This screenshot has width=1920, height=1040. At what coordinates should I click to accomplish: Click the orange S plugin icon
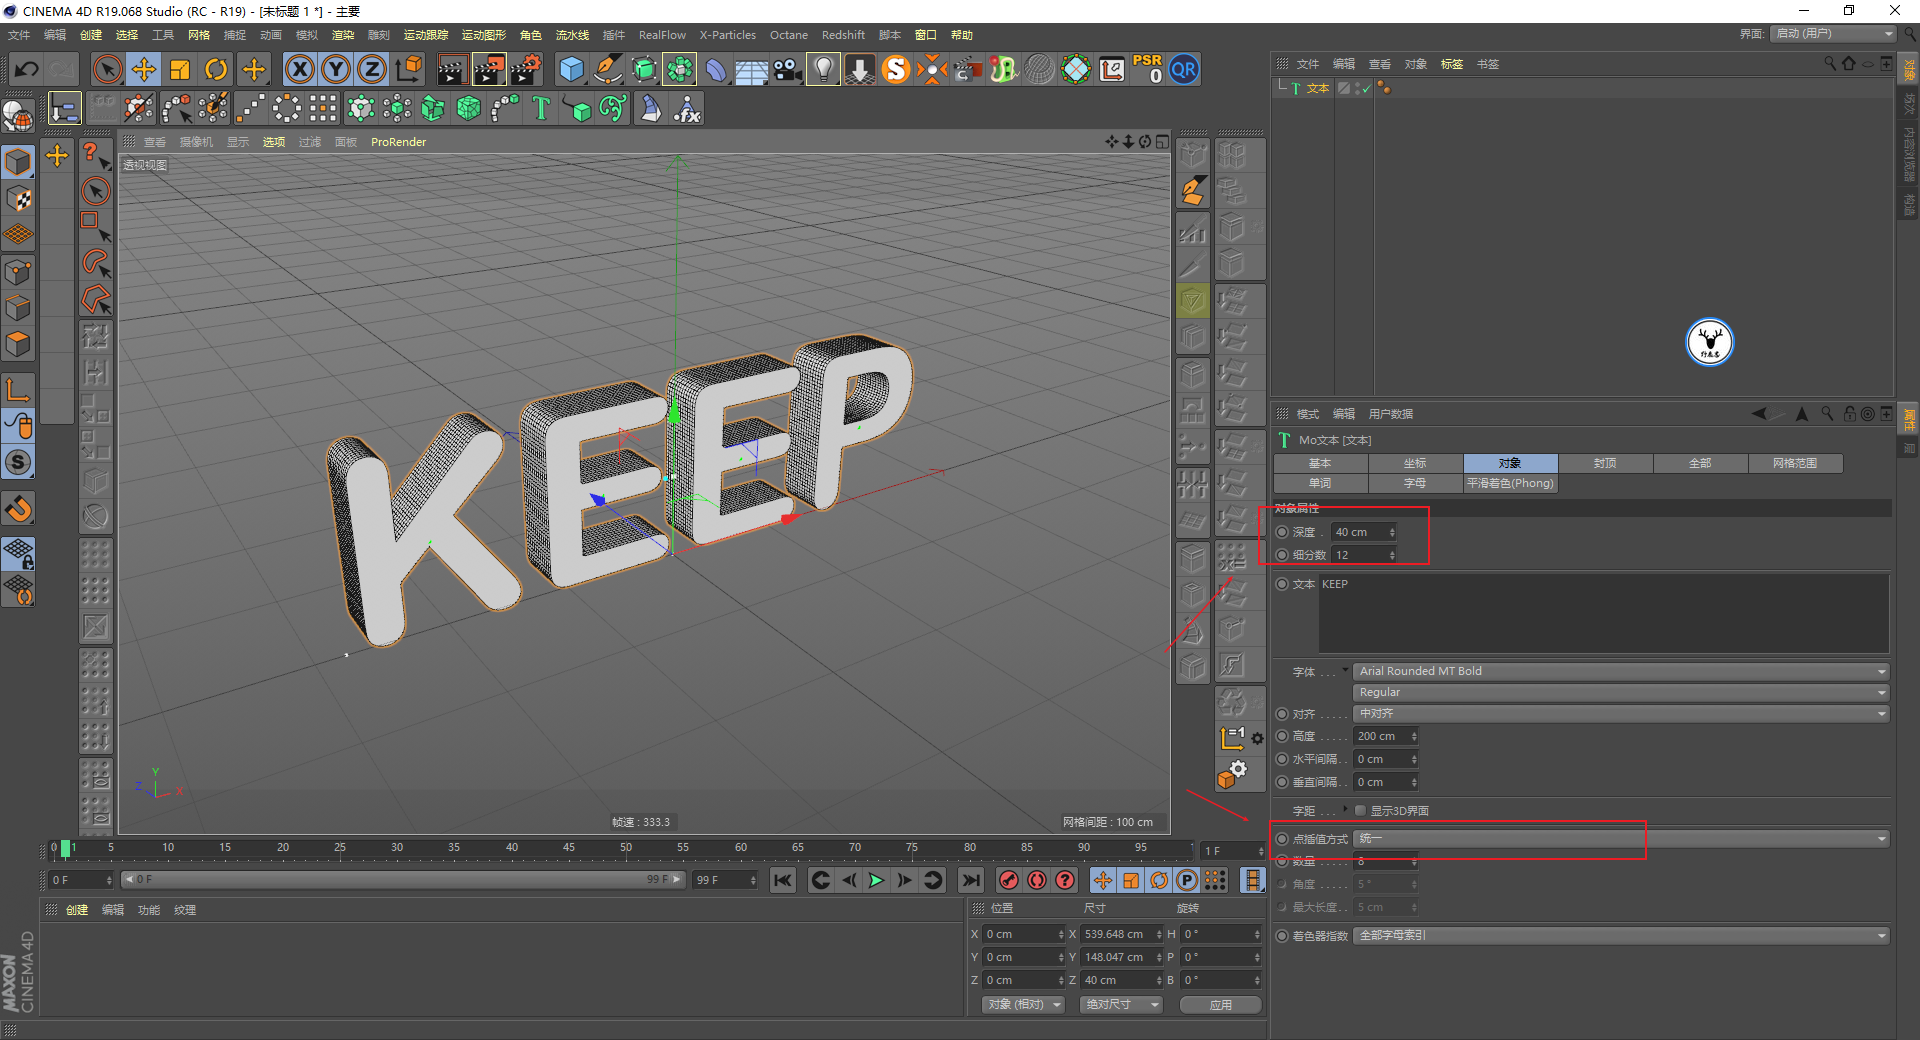896,70
